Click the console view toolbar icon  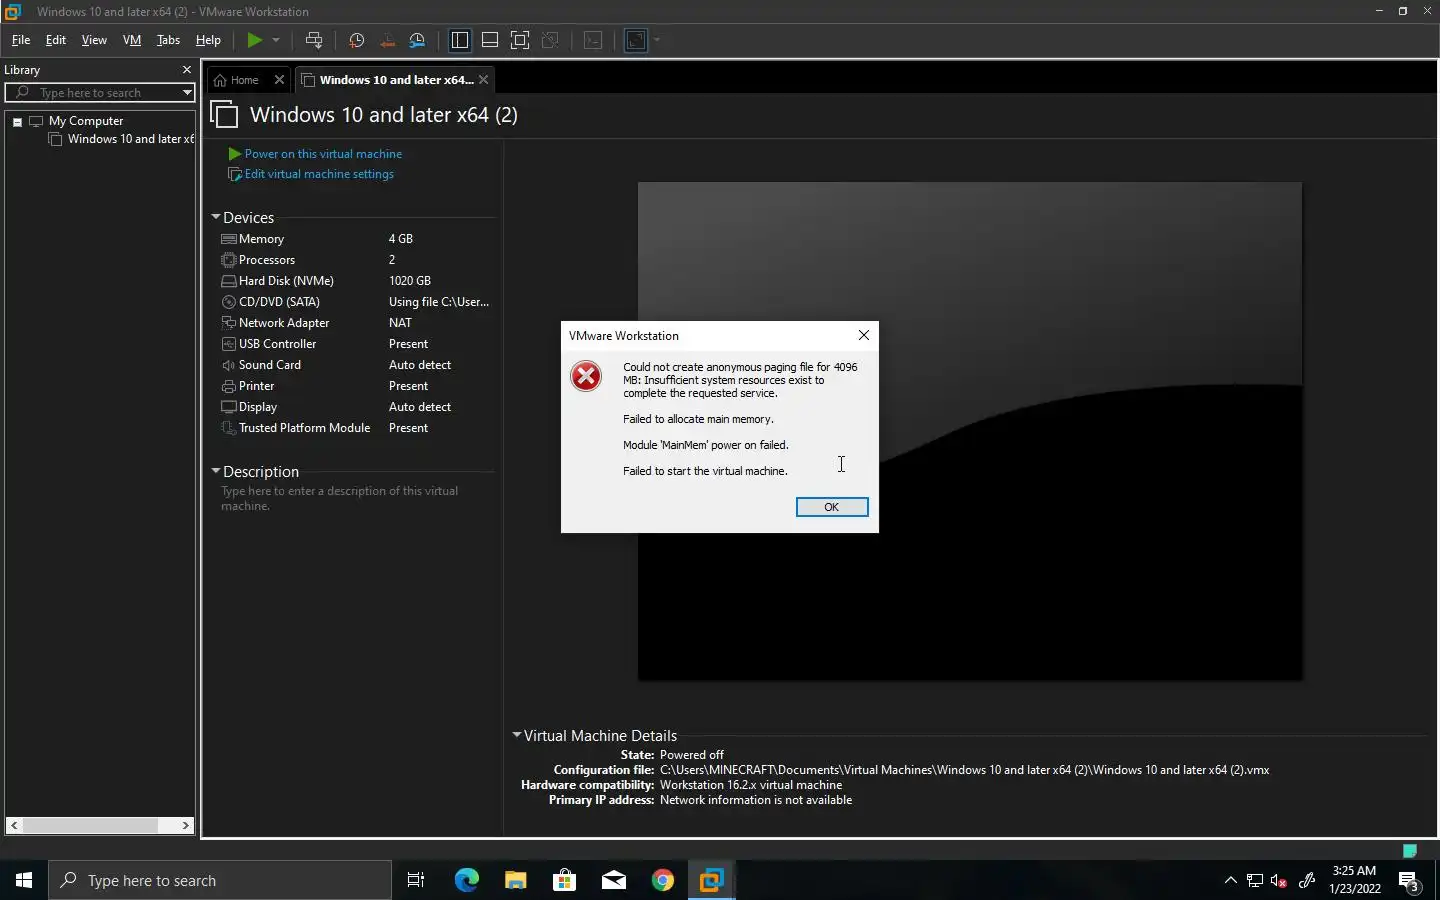click(593, 40)
